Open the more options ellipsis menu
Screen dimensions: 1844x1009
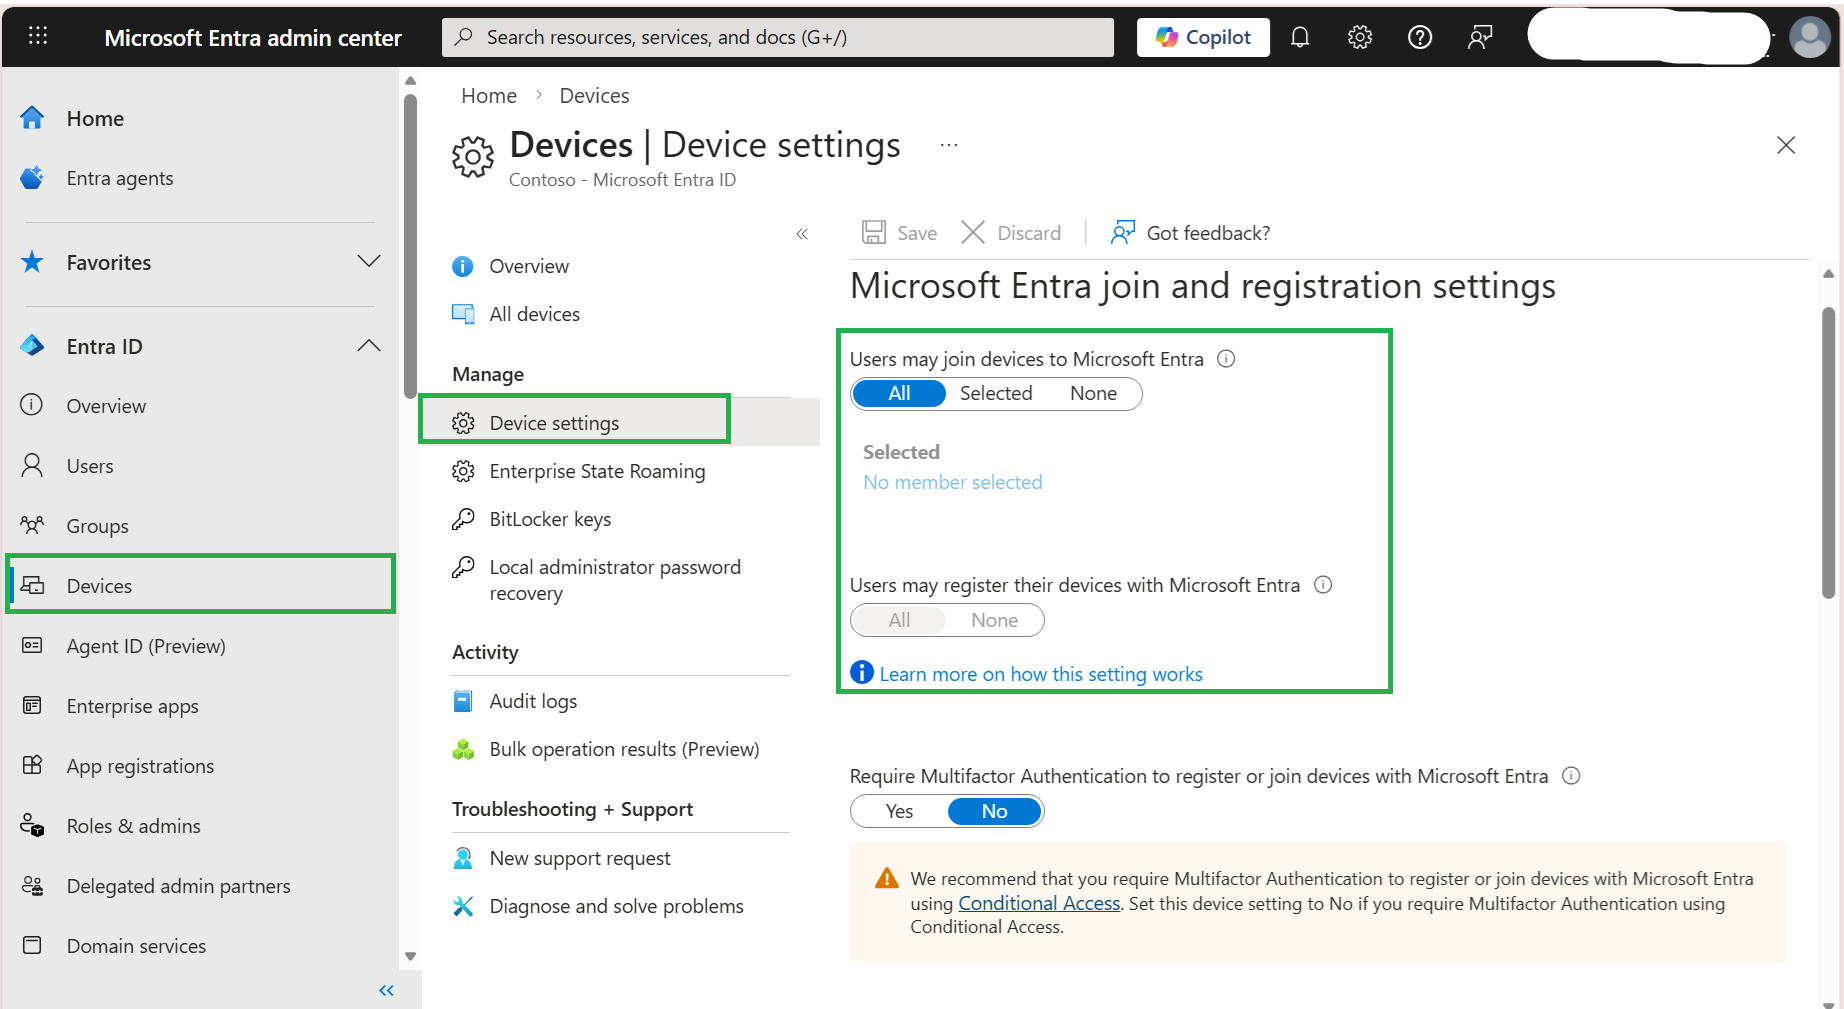[x=949, y=145]
